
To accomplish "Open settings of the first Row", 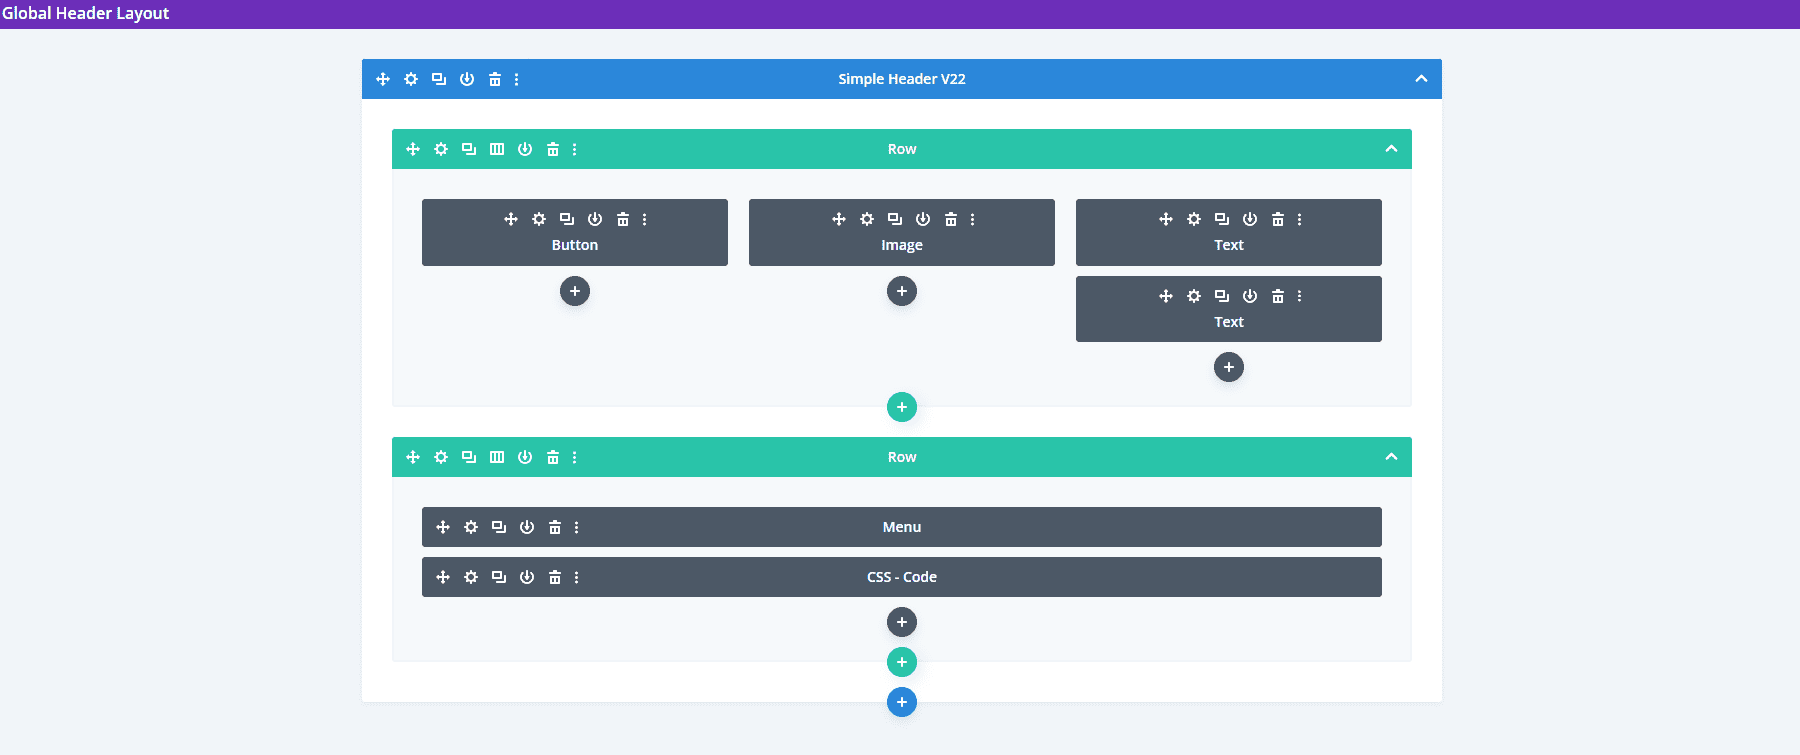I will point(441,149).
